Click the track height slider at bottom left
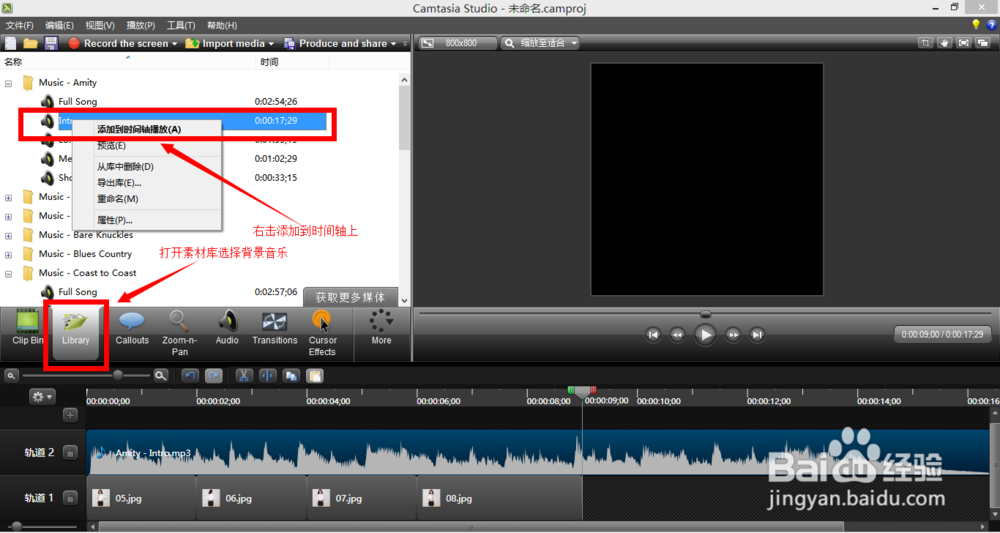The image size is (1000, 533). tap(17, 527)
